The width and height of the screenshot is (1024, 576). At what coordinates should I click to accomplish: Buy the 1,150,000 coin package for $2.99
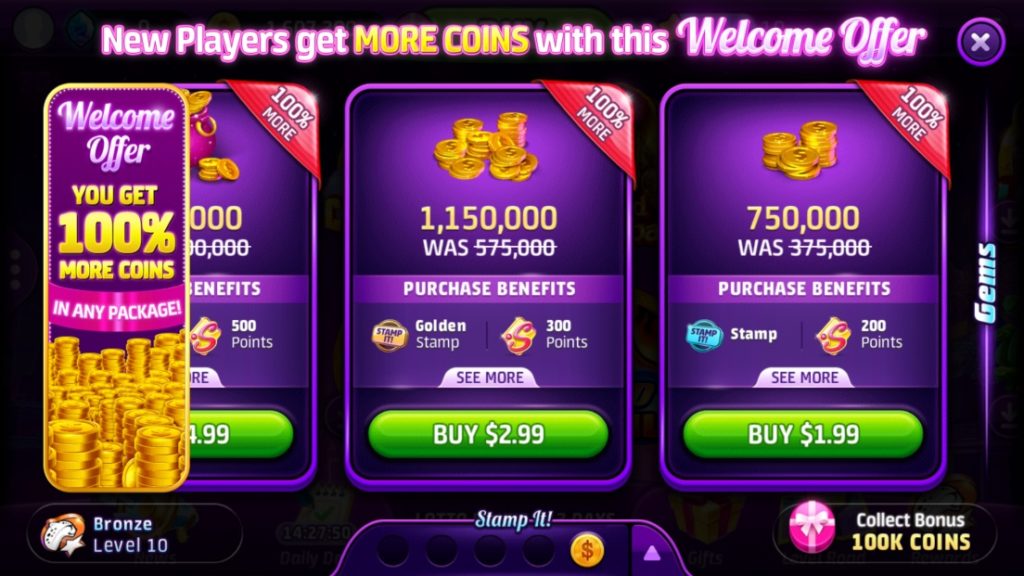[x=488, y=434]
